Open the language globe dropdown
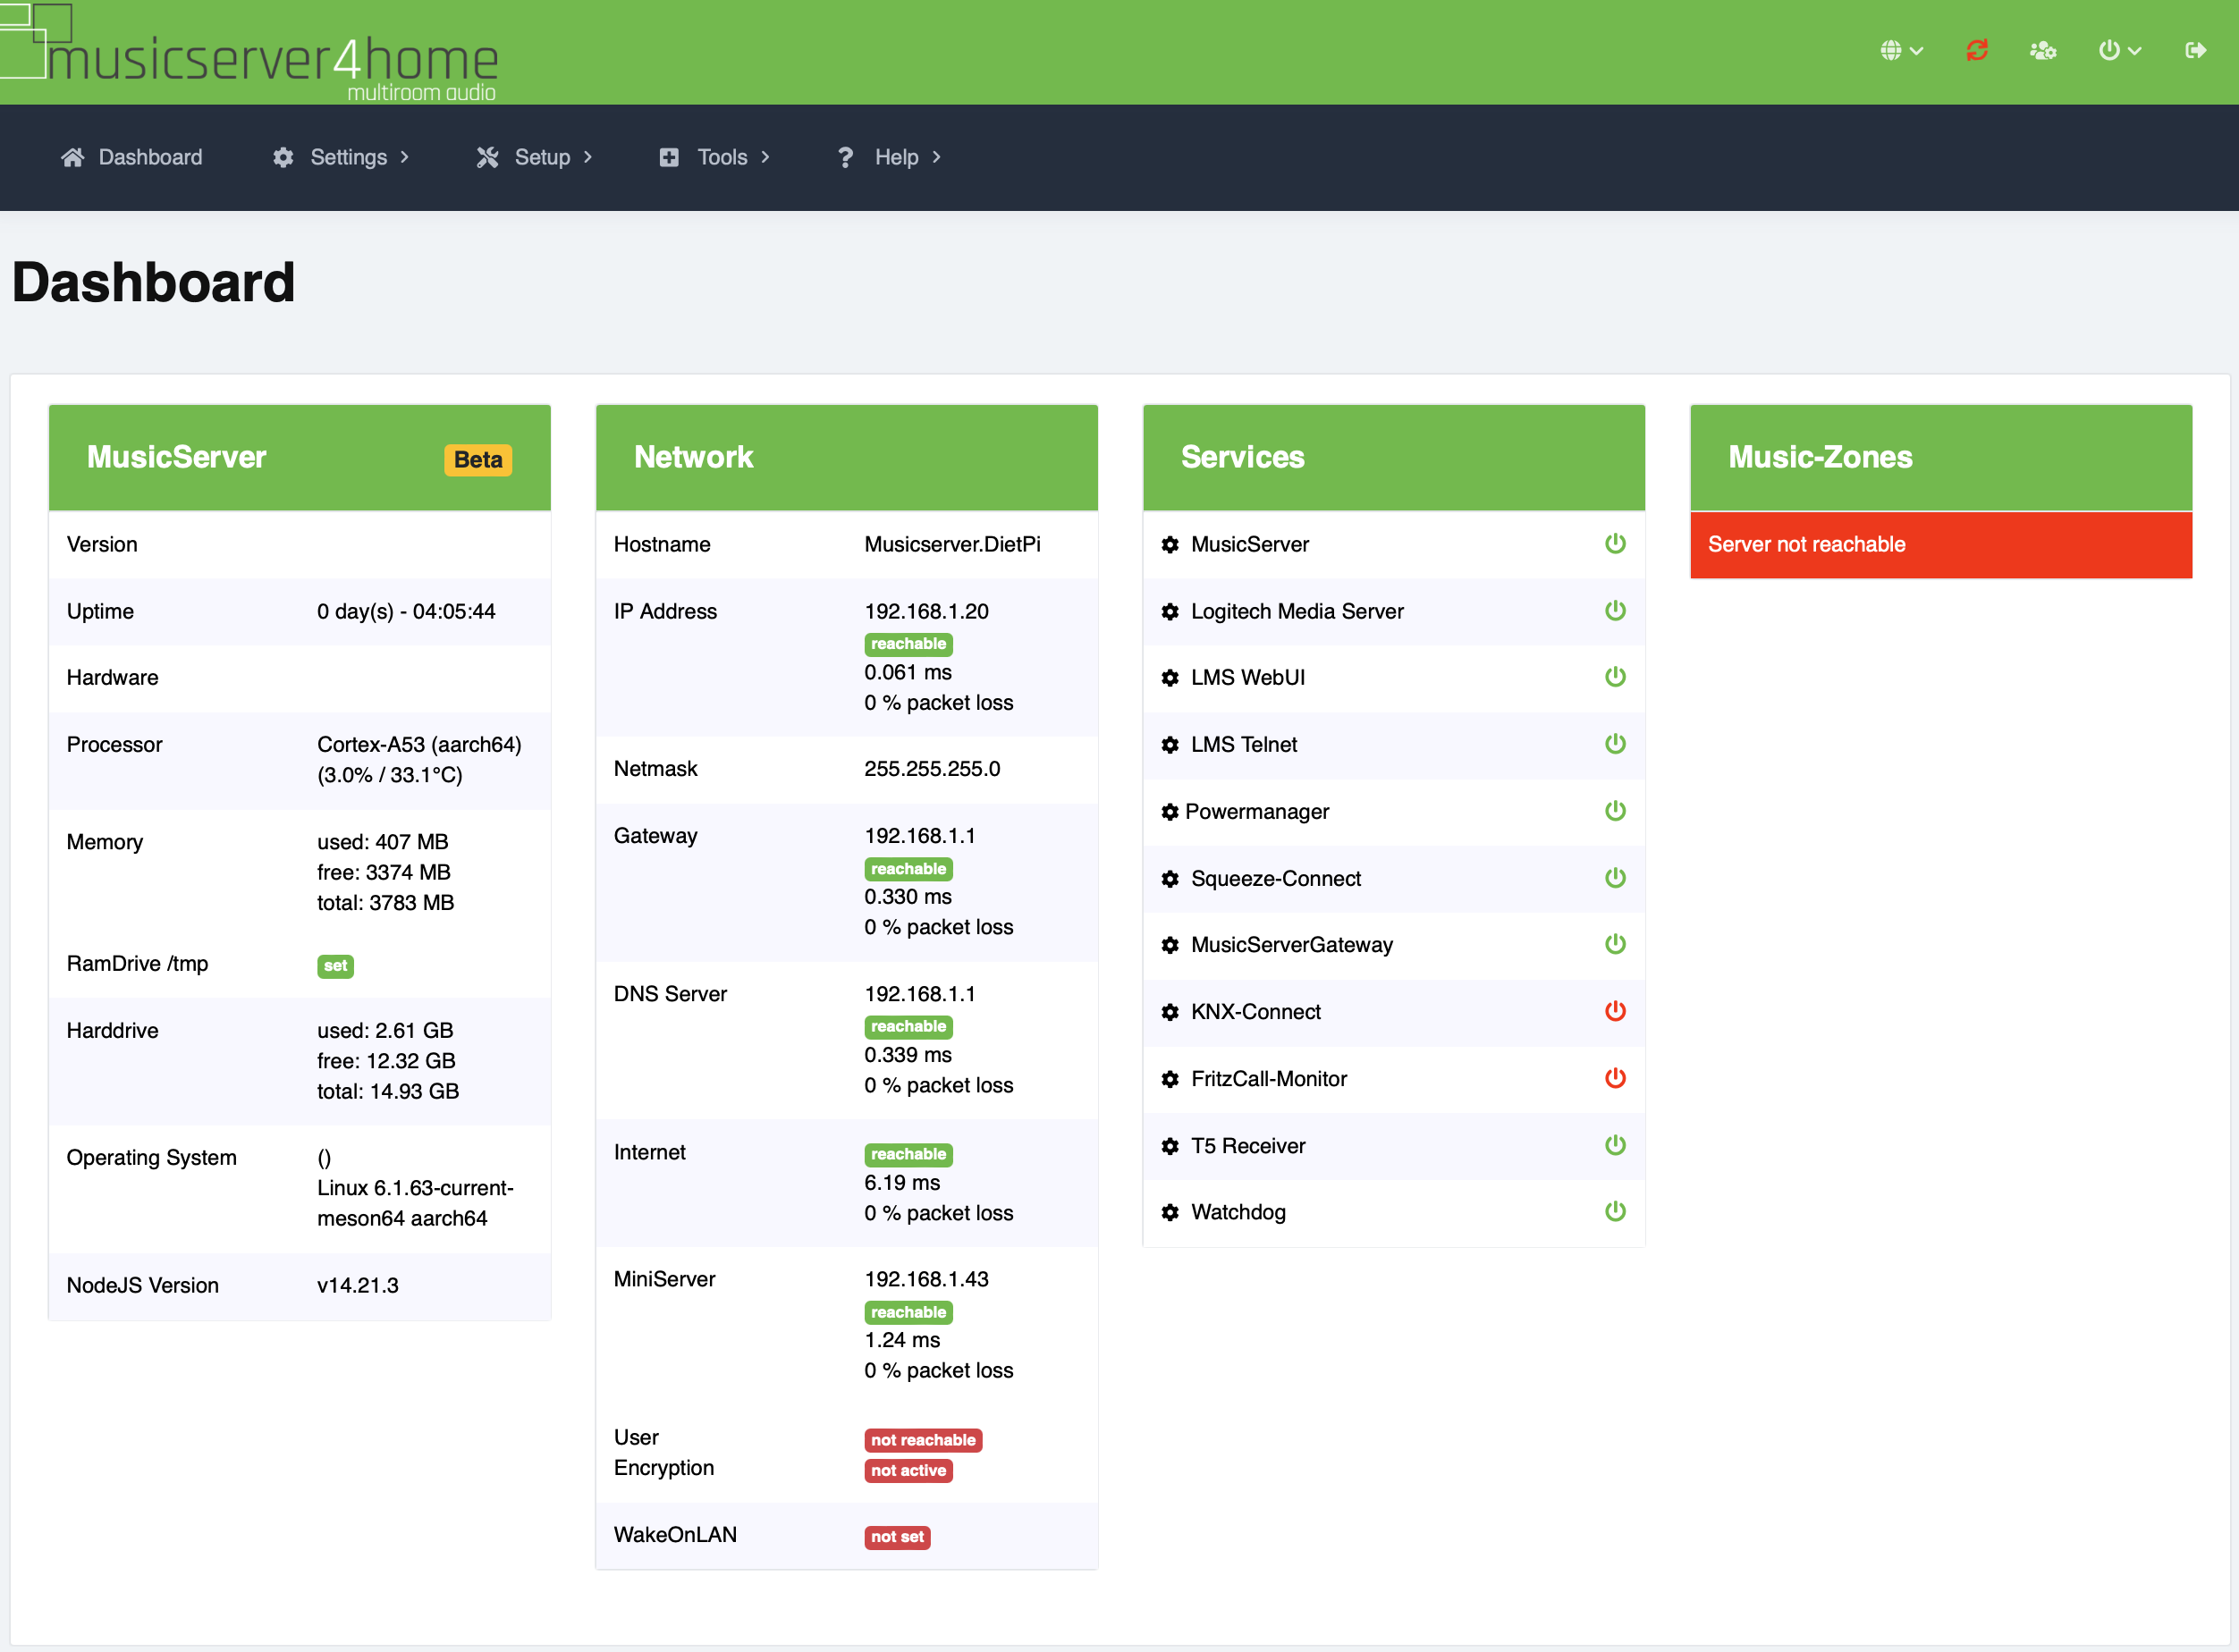The height and width of the screenshot is (1652, 2239). [x=1900, y=50]
